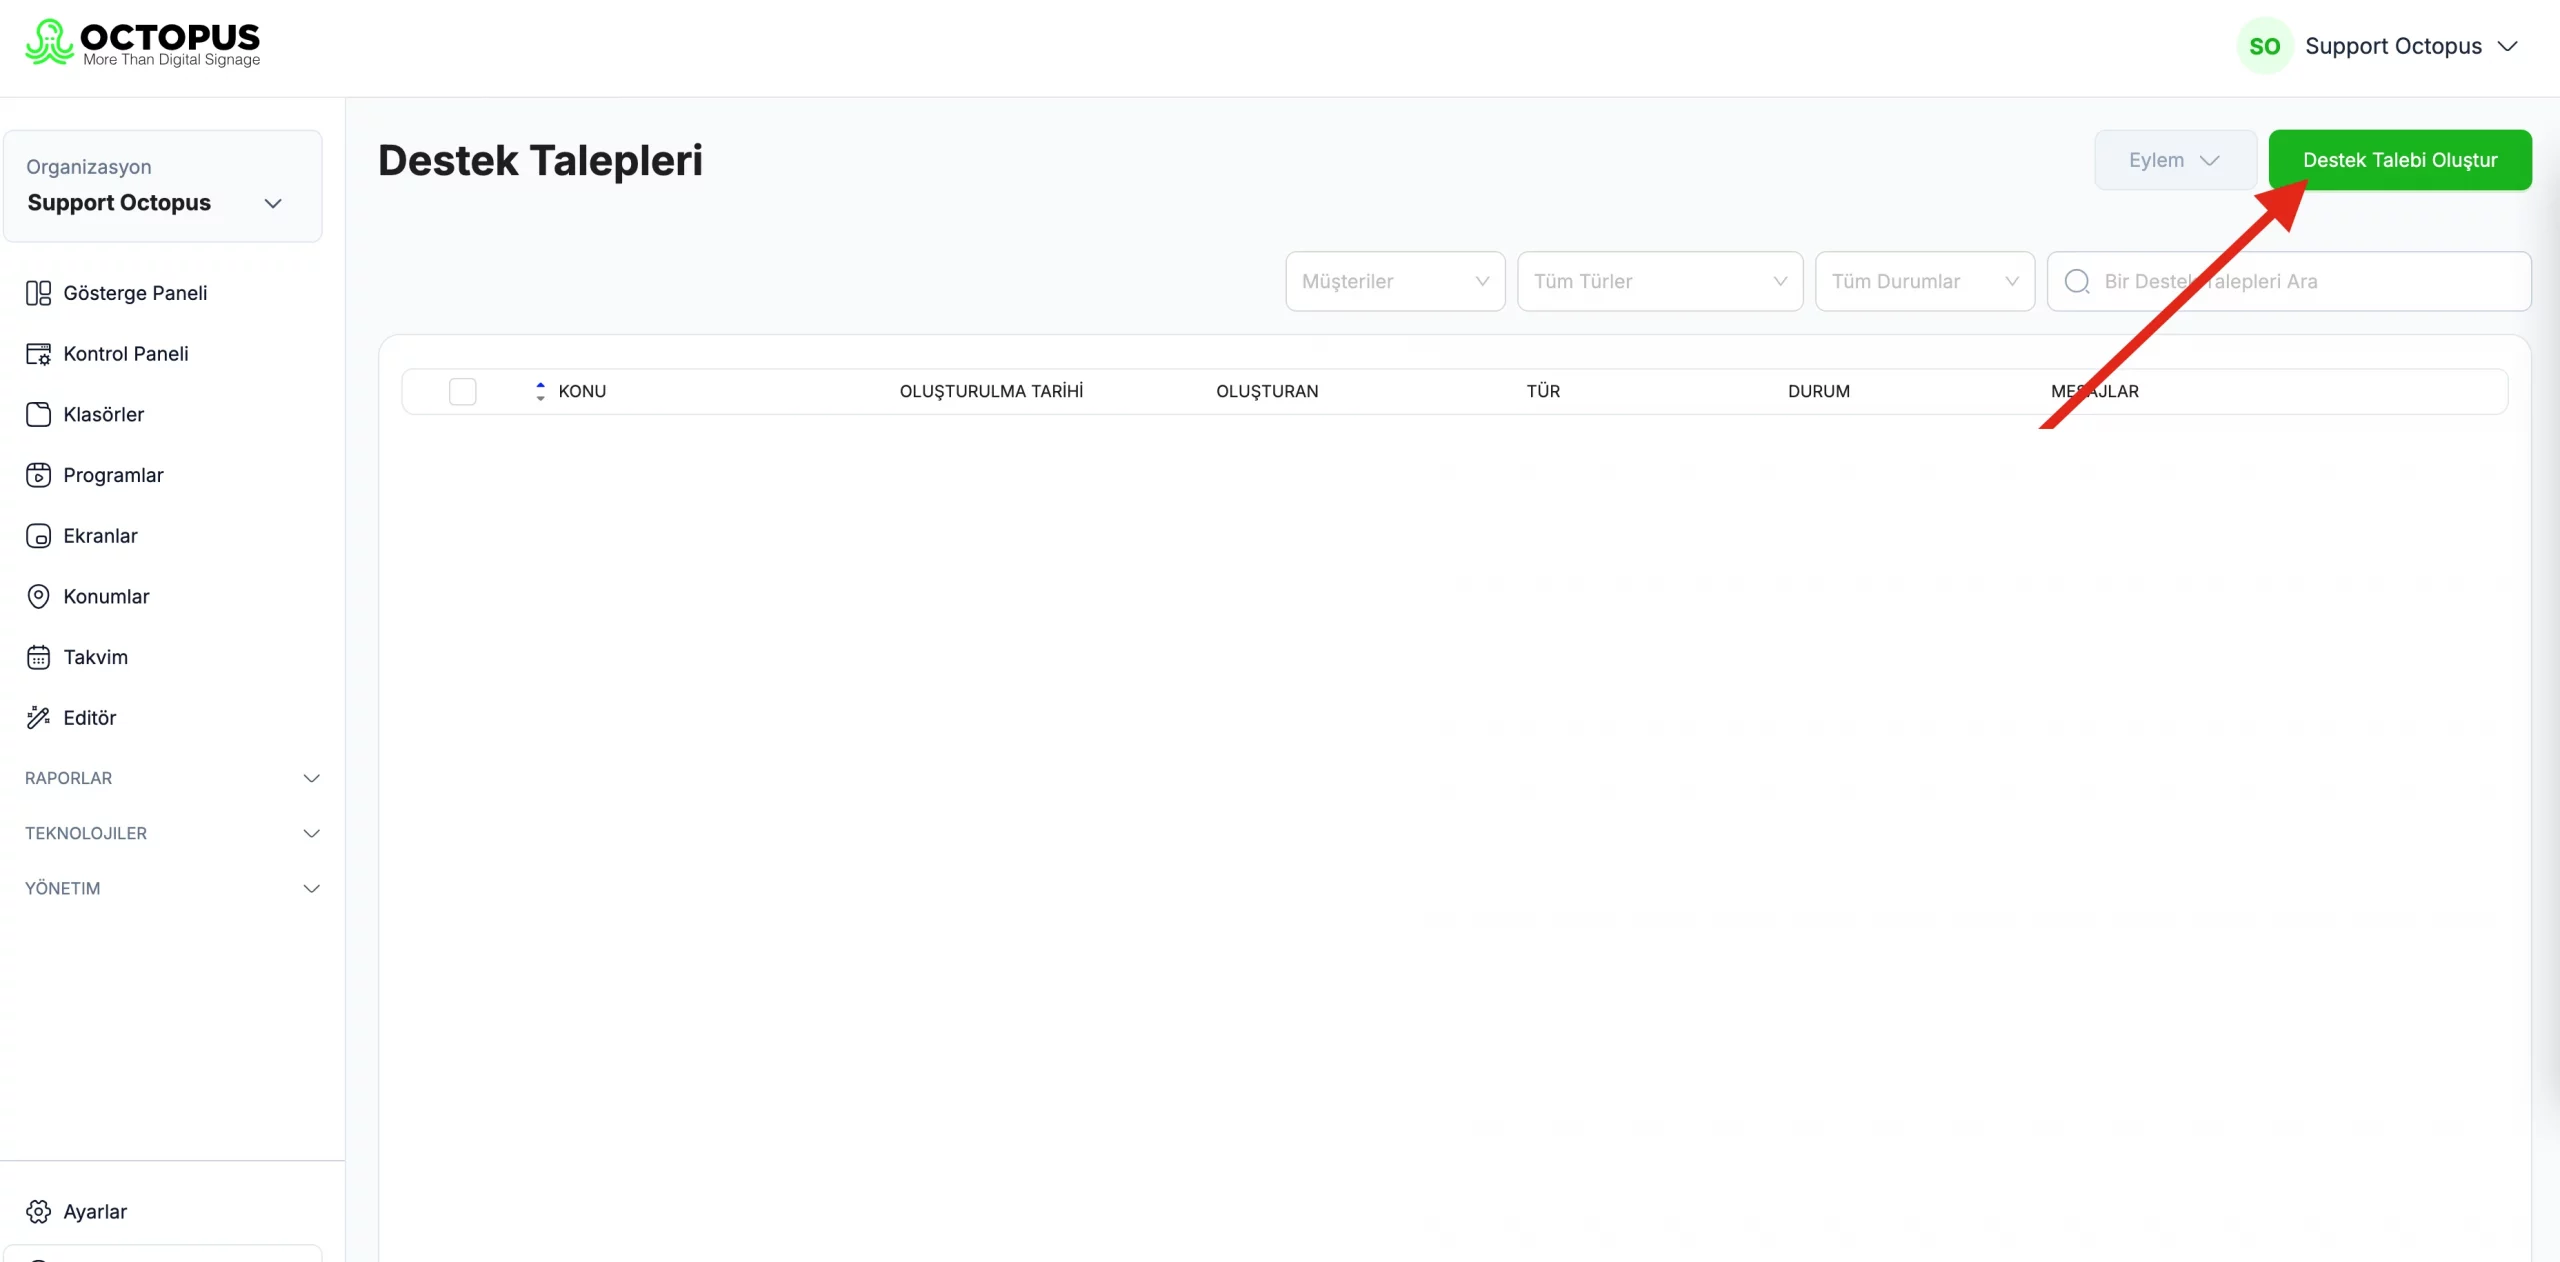Expand the TEKNOLOJILER section

172,833
